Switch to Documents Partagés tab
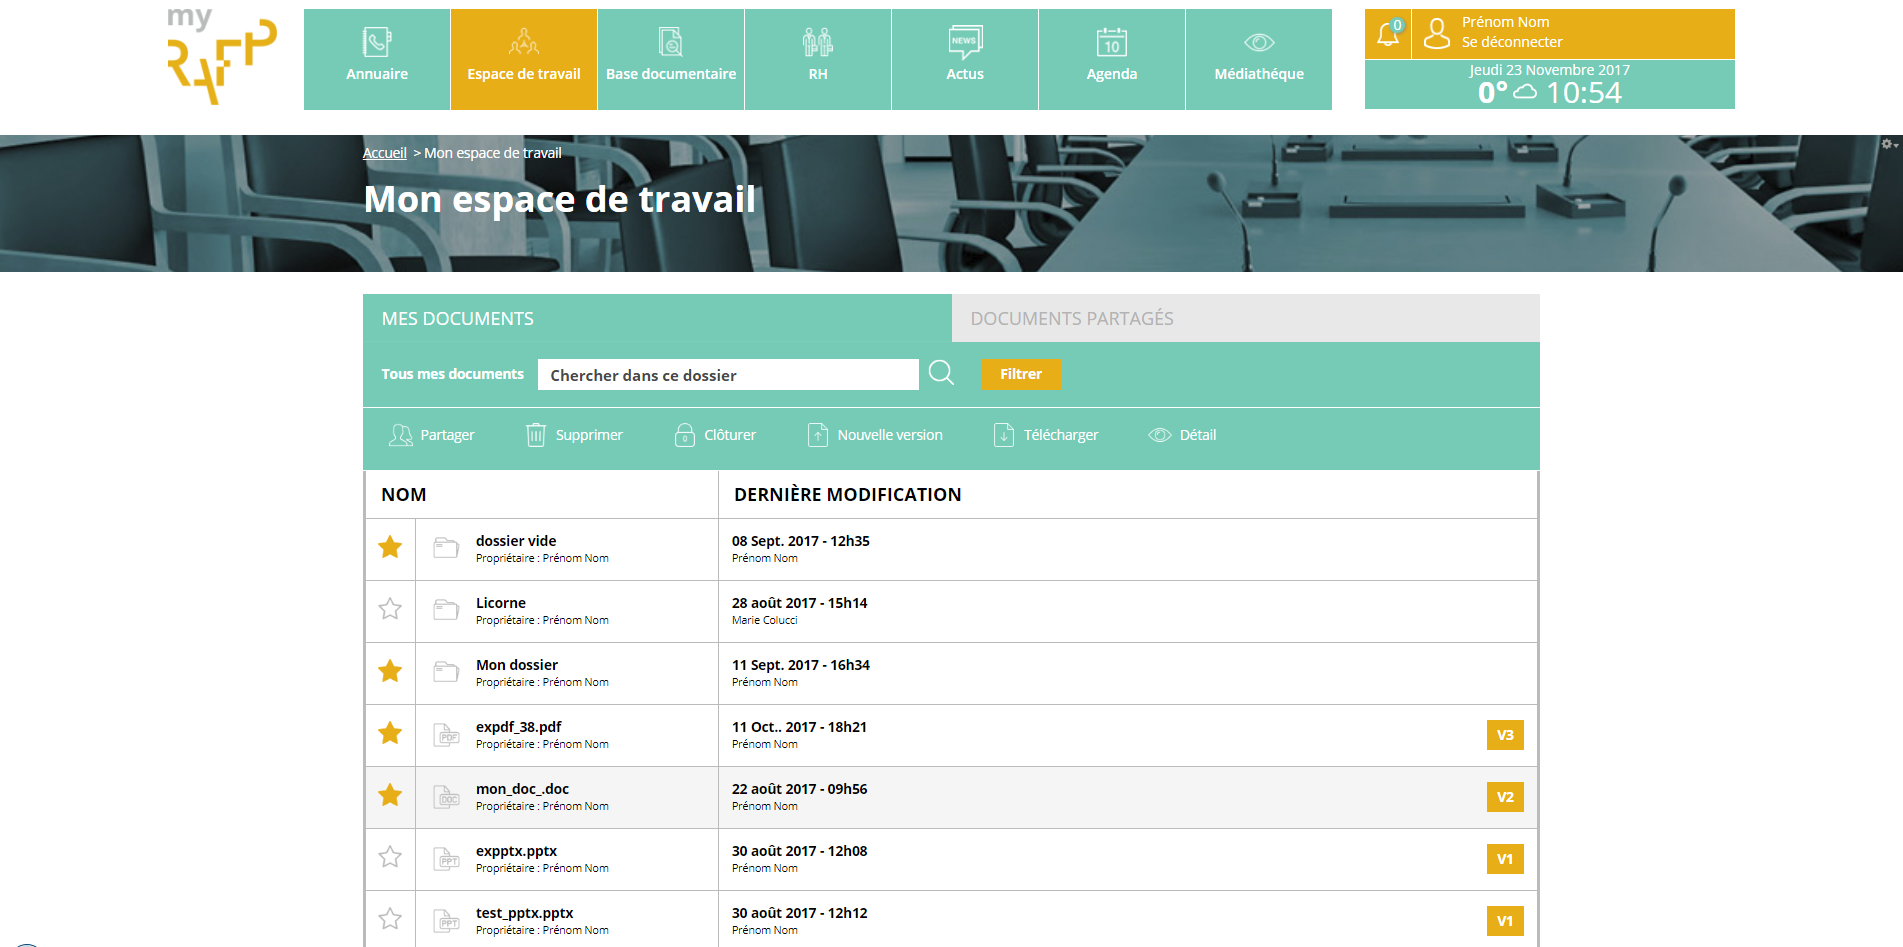 click(1246, 318)
